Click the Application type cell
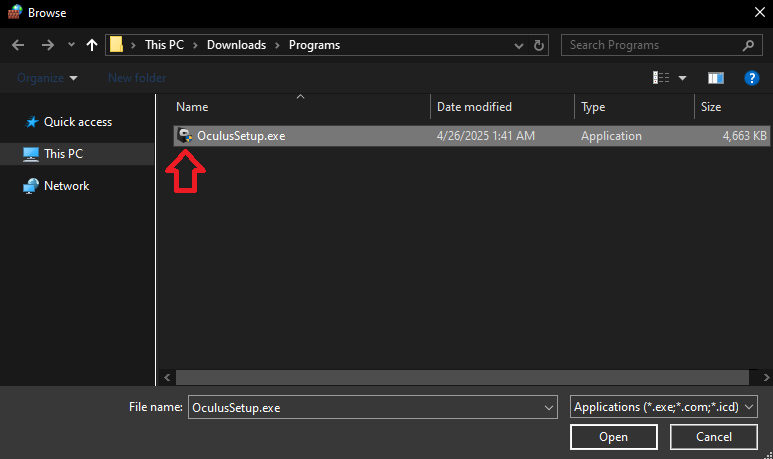 [611, 136]
